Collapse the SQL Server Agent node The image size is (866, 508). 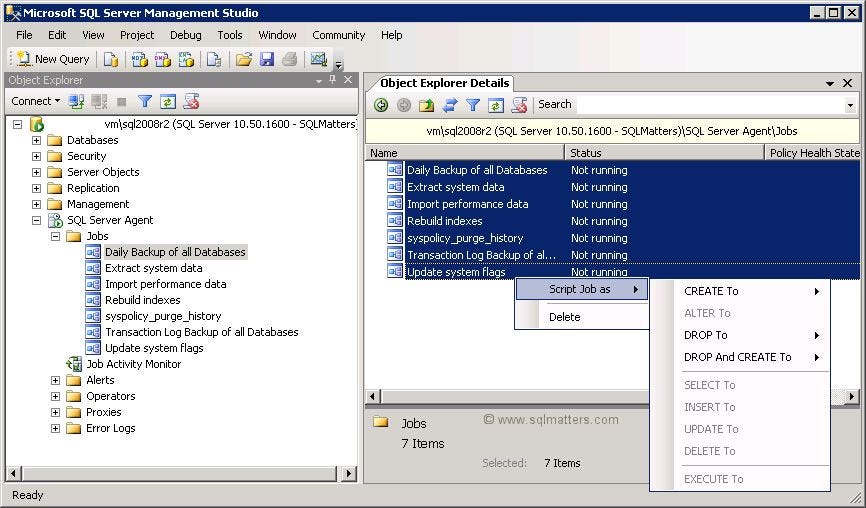coord(36,220)
